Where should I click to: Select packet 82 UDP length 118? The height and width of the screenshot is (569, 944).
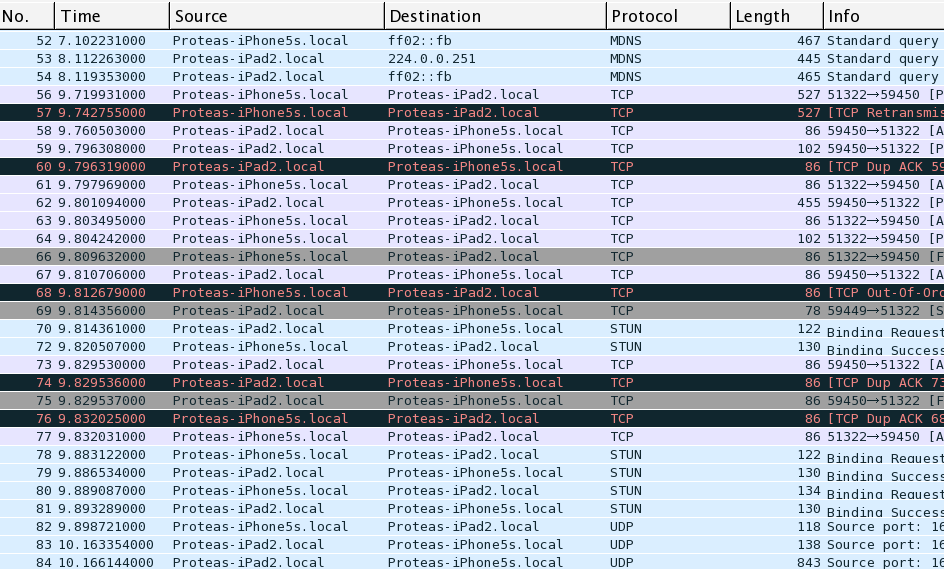click(472, 527)
